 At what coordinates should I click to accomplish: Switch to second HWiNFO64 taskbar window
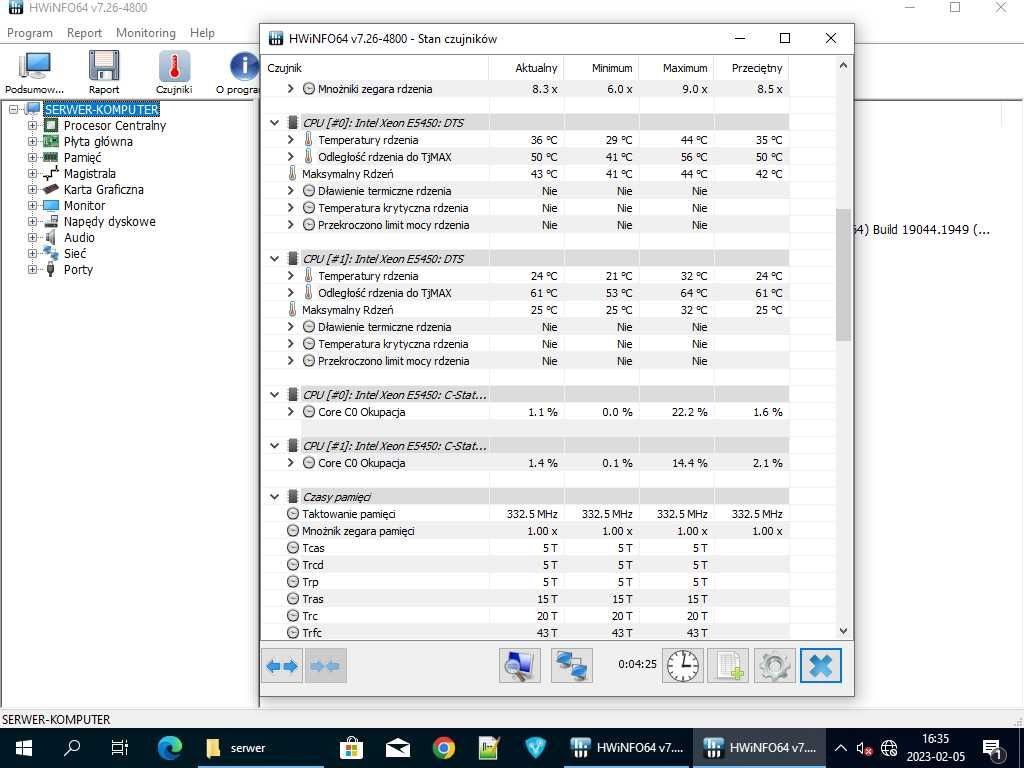coord(759,748)
